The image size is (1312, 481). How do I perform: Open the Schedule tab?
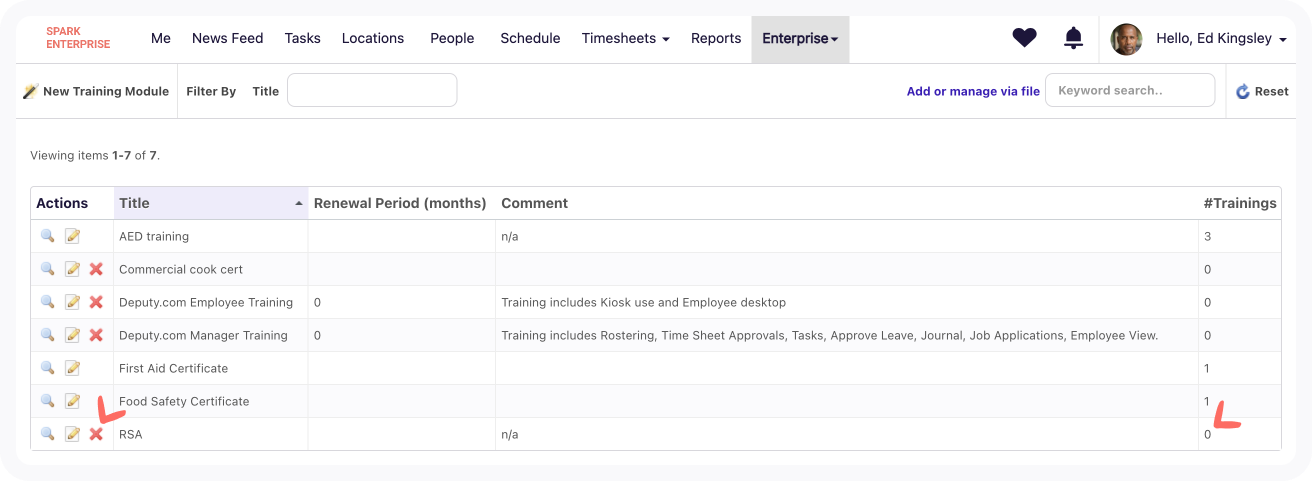tap(530, 38)
